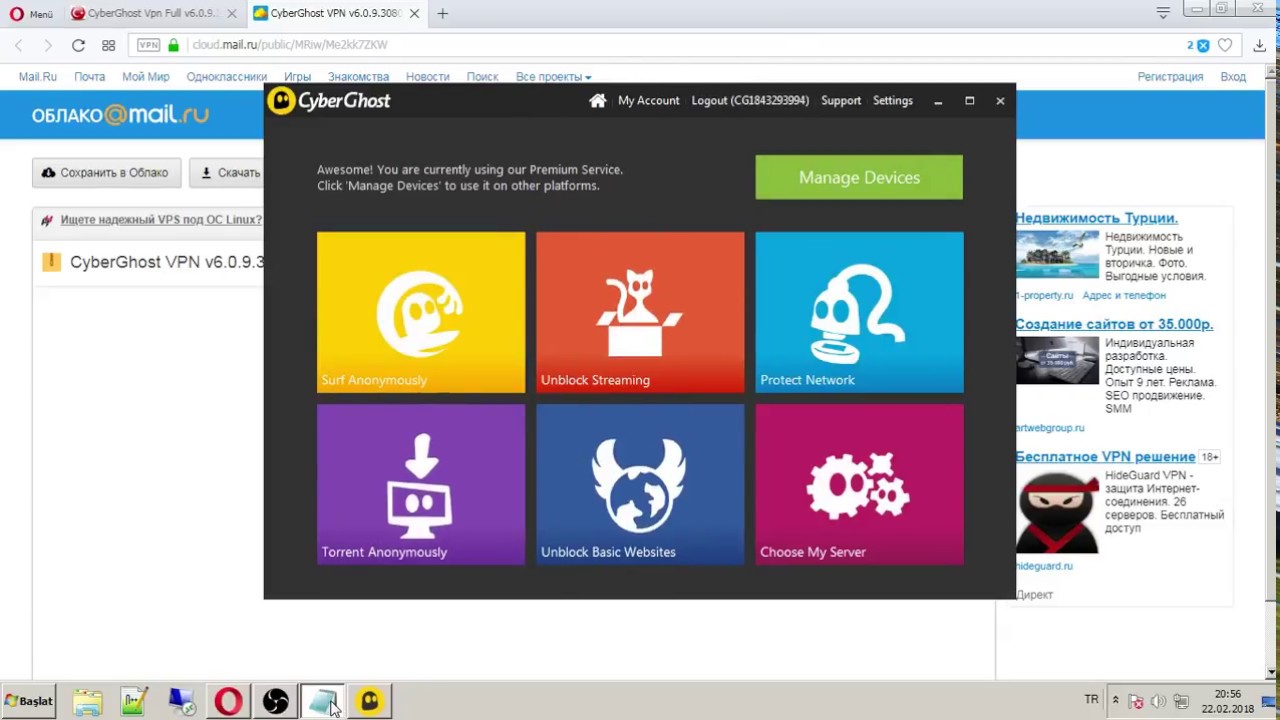This screenshot has width=1280, height=720.
Task: Open My Account in CyberGhost
Action: coord(648,100)
